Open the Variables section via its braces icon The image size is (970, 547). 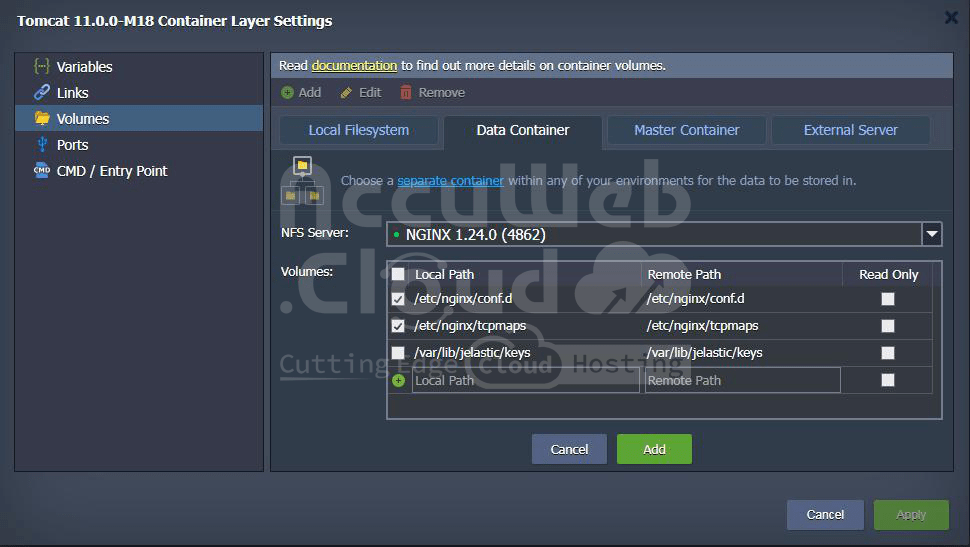(x=41, y=66)
